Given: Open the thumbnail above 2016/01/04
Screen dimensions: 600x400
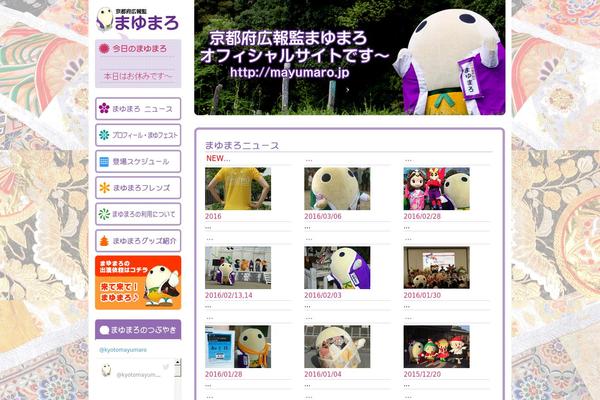Looking at the screenshot, I should click(x=337, y=347).
